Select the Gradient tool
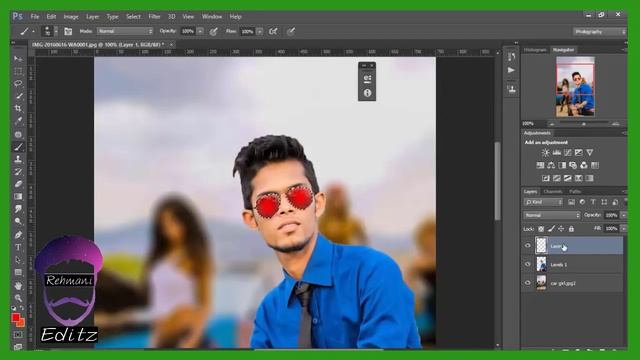The height and width of the screenshot is (360, 640). (x=18, y=197)
